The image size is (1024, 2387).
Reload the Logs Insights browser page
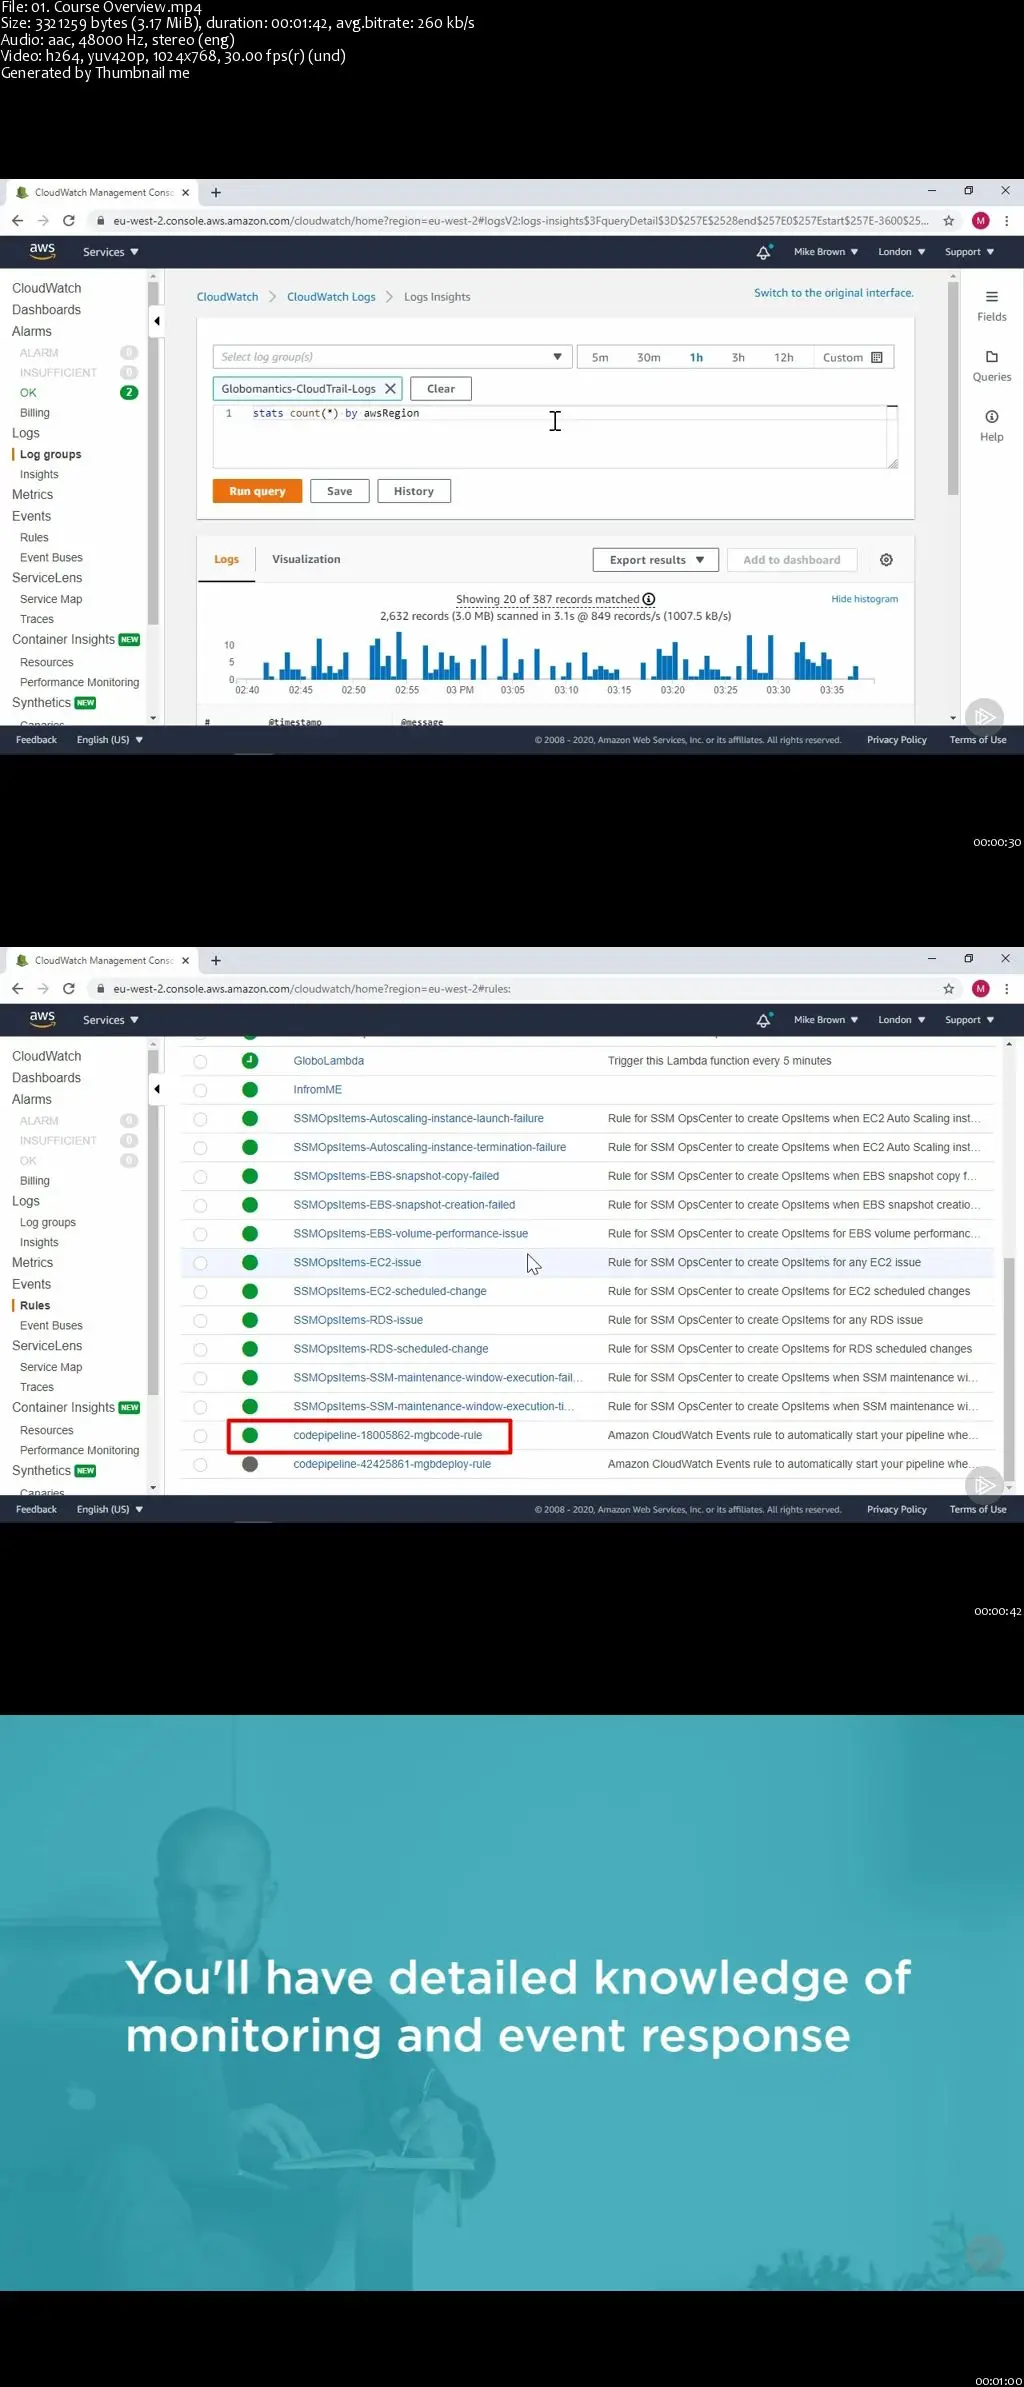coord(69,221)
